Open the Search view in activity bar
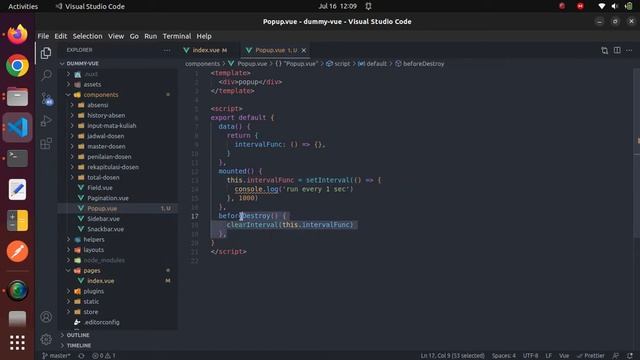This screenshot has width=640, height=360. (46, 75)
